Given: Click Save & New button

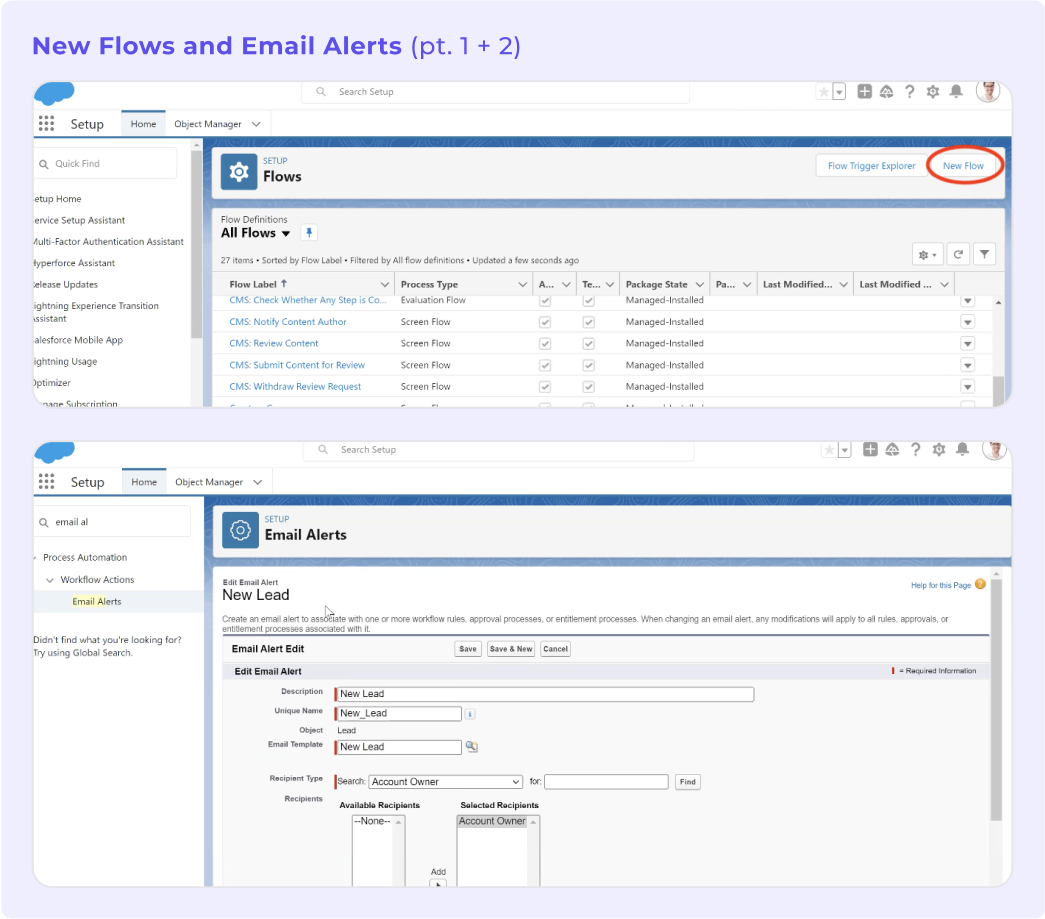Looking at the screenshot, I should click(x=511, y=649).
